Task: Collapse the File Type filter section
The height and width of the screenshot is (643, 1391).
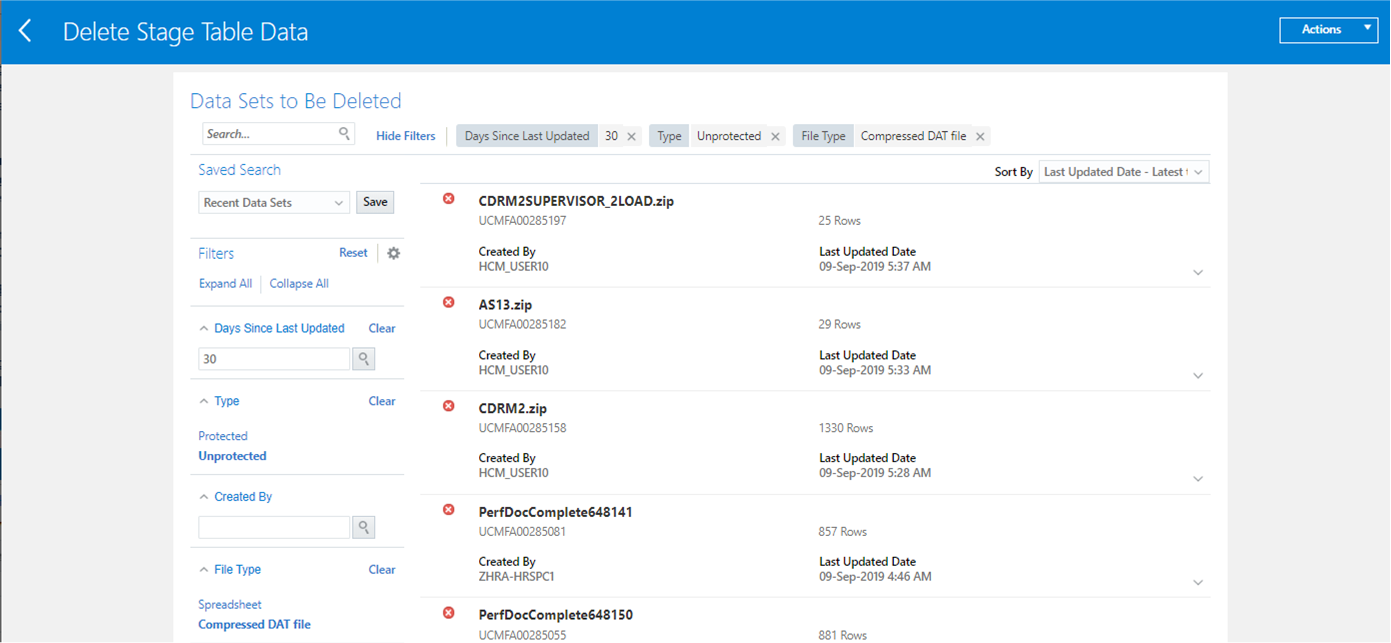Action: (204, 570)
